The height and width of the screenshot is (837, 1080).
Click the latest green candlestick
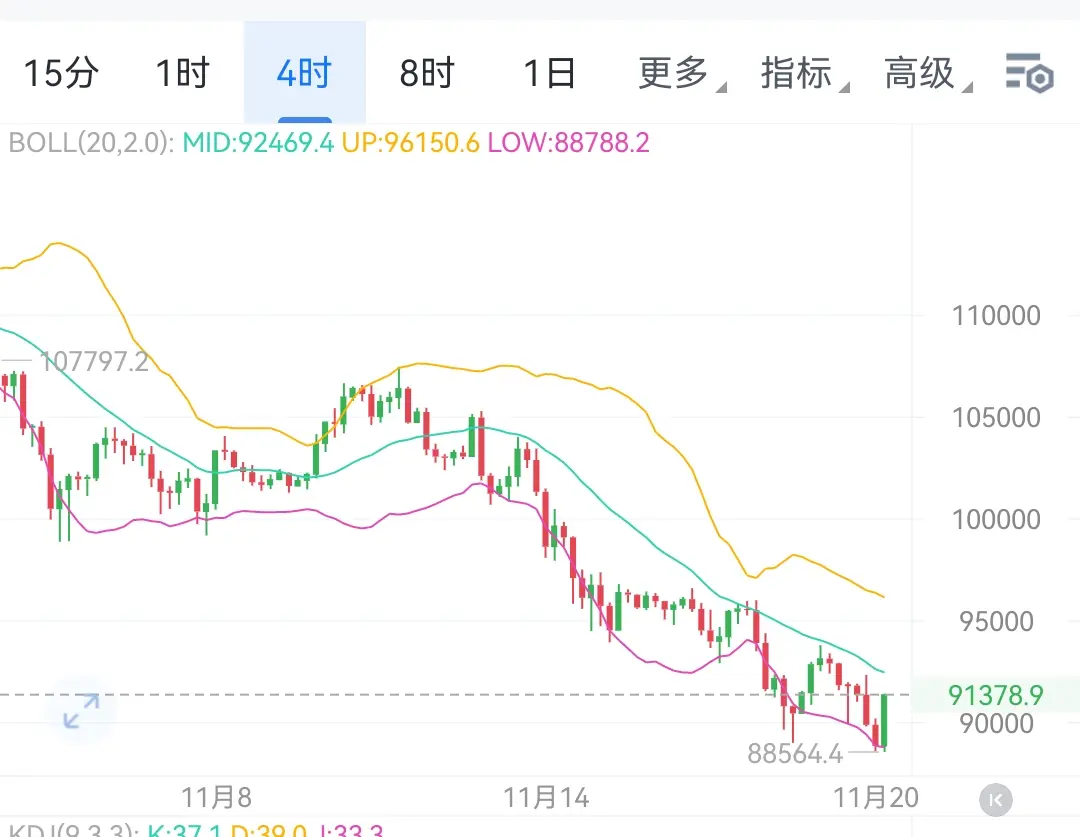(884, 721)
